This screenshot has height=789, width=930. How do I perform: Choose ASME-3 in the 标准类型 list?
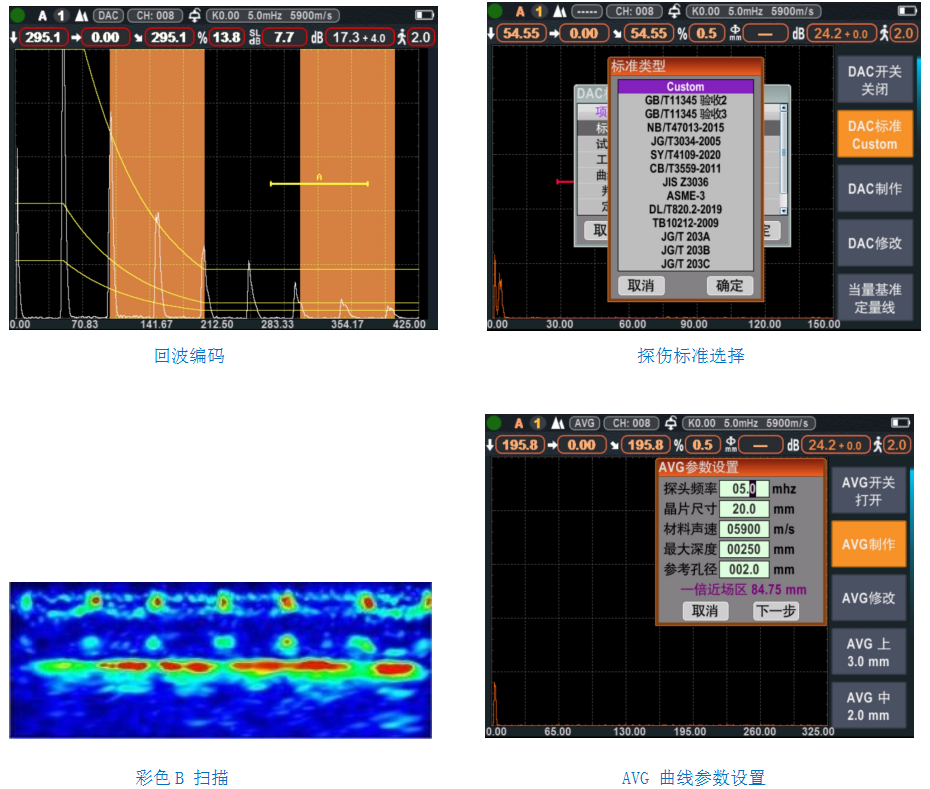tap(685, 196)
